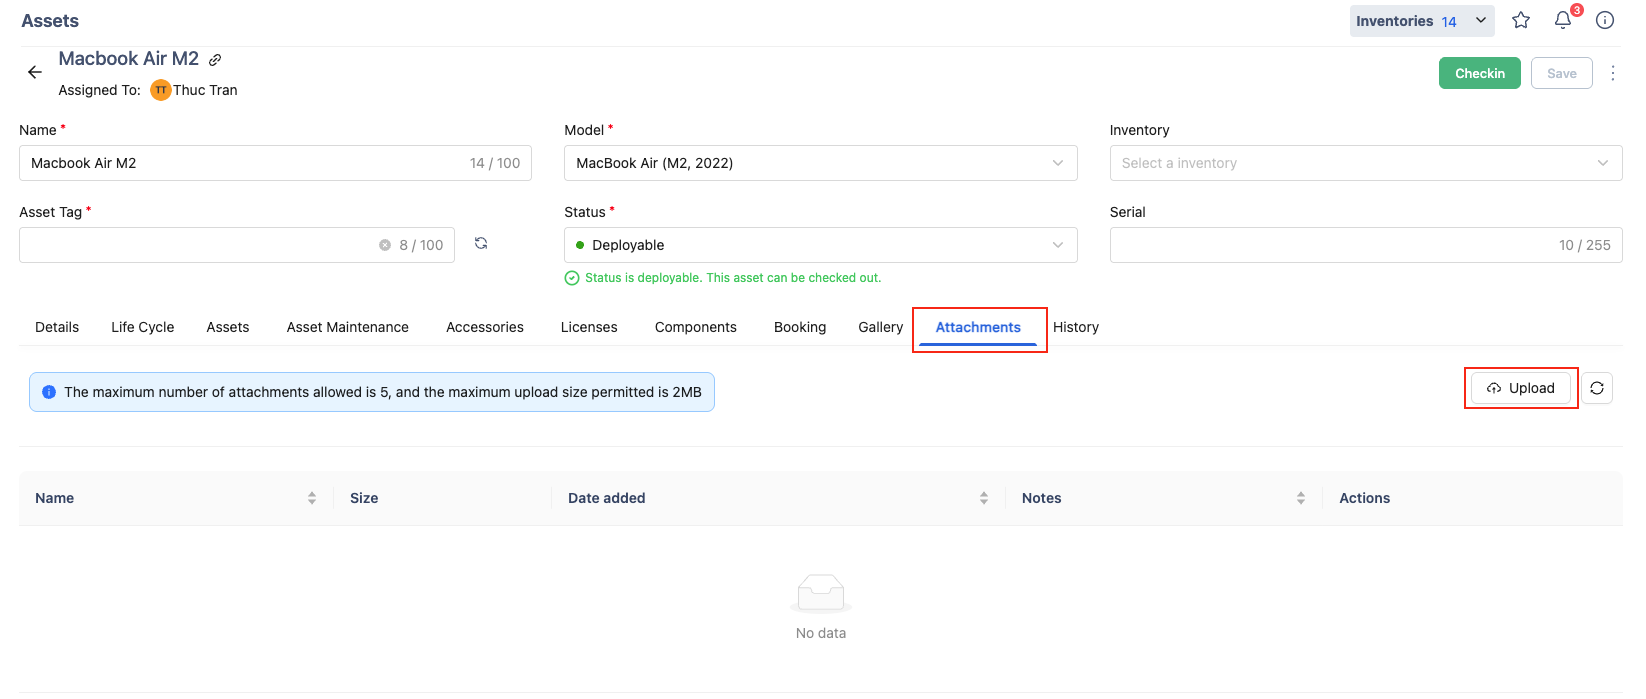Open notifications bell icon
The width and height of the screenshot is (1646, 699).
tap(1563, 20)
